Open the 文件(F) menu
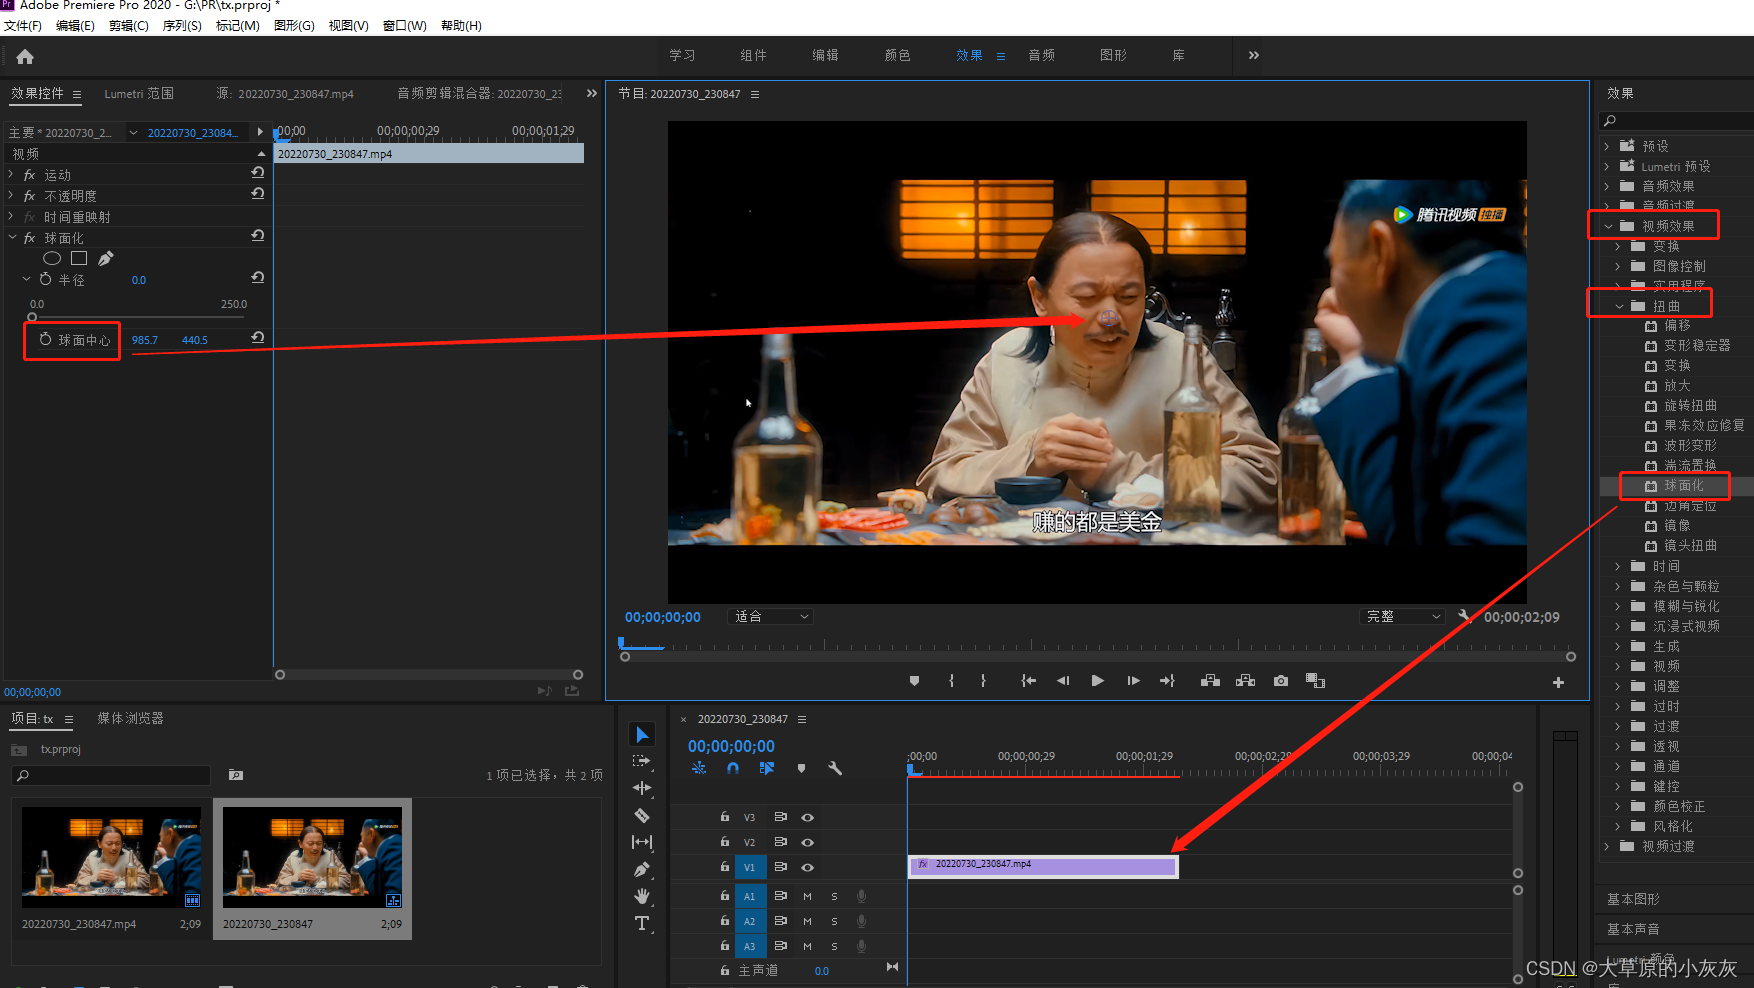This screenshot has width=1754, height=988. (23, 25)
